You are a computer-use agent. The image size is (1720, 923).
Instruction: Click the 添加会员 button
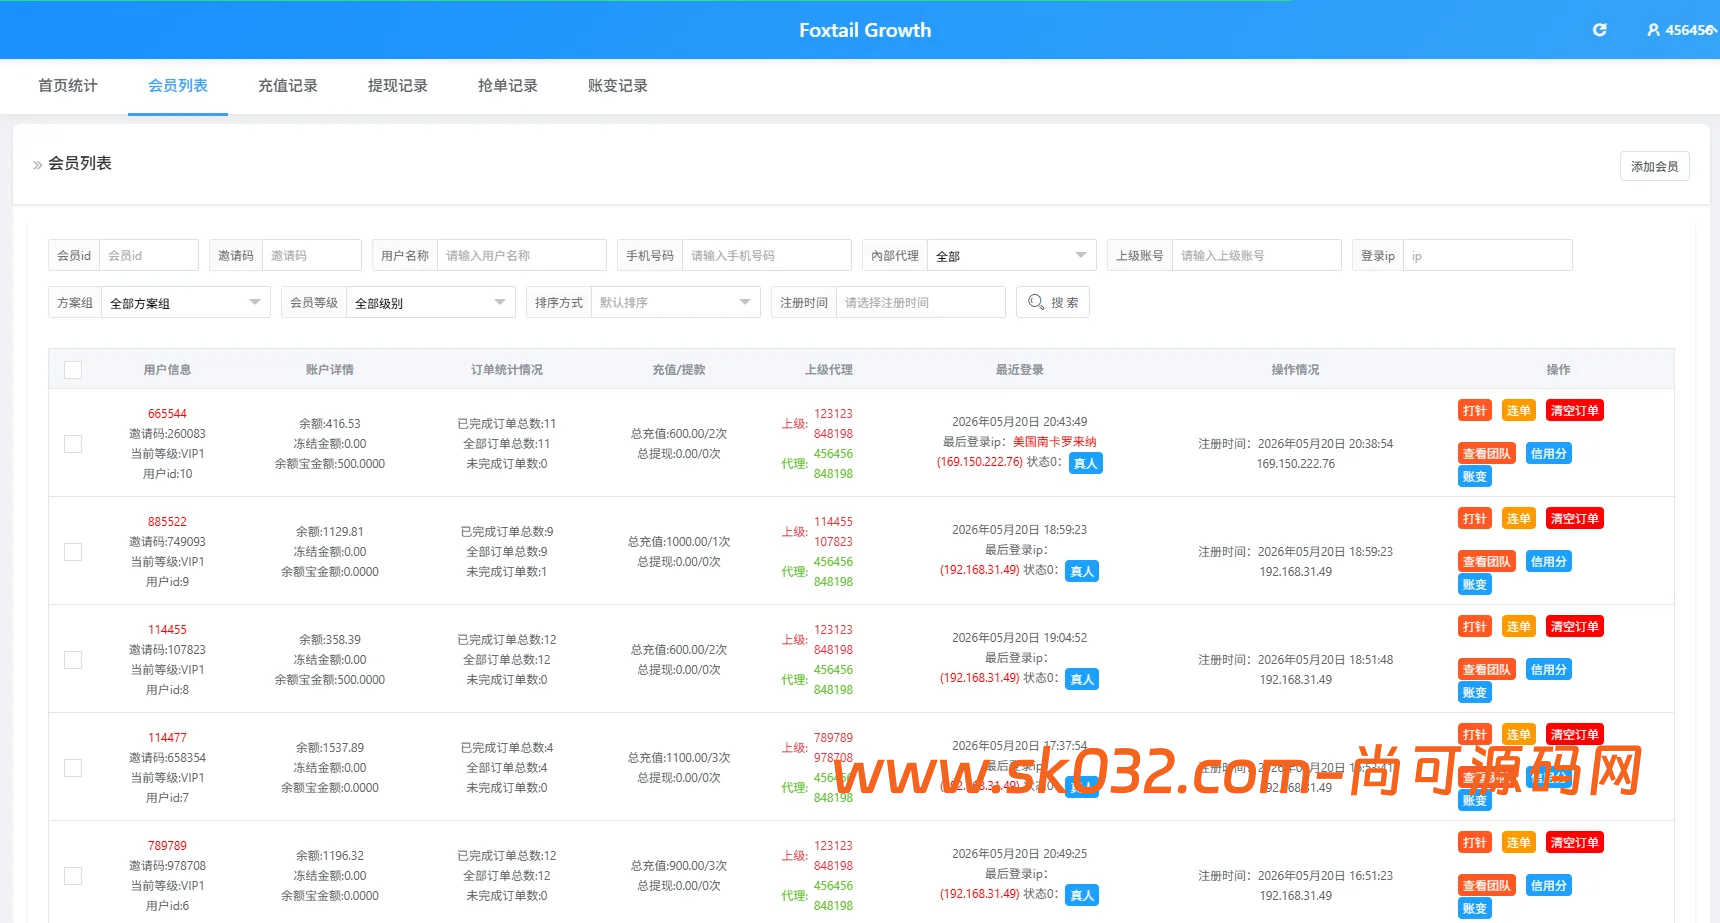1654,166
